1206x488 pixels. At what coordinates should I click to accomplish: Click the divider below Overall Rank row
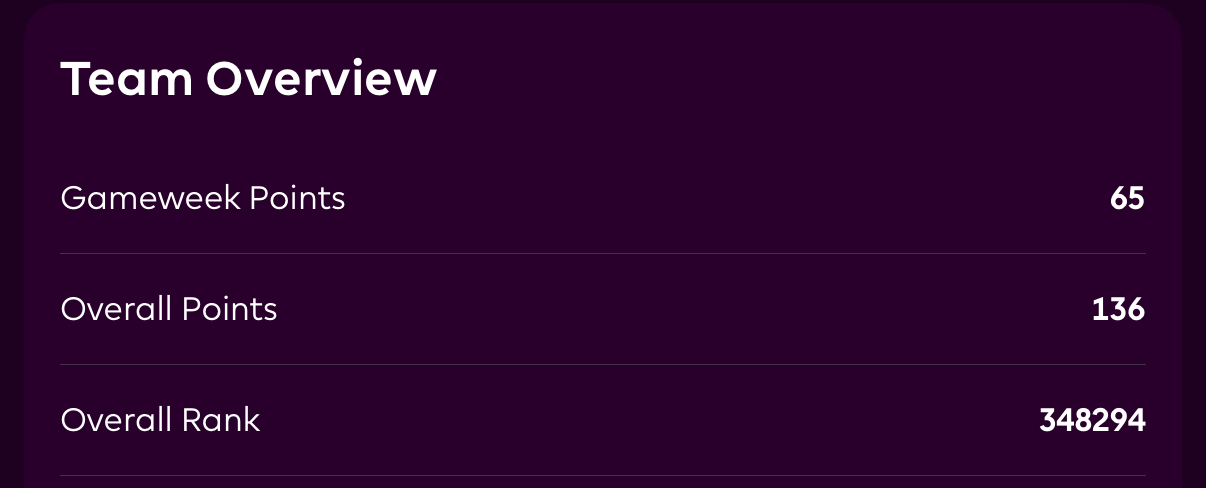(603, 475)
